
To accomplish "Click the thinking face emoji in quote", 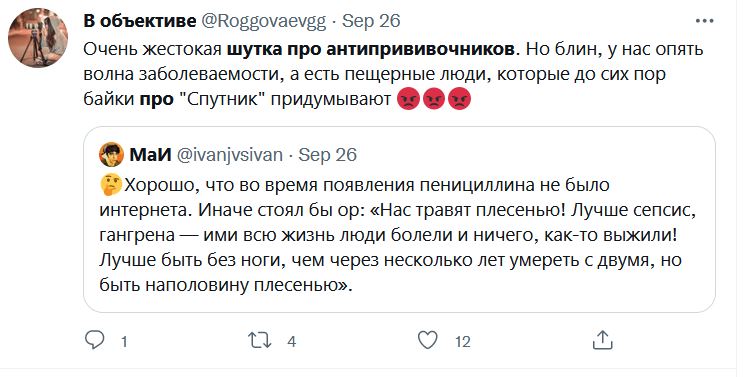I will tap(111, 185).
